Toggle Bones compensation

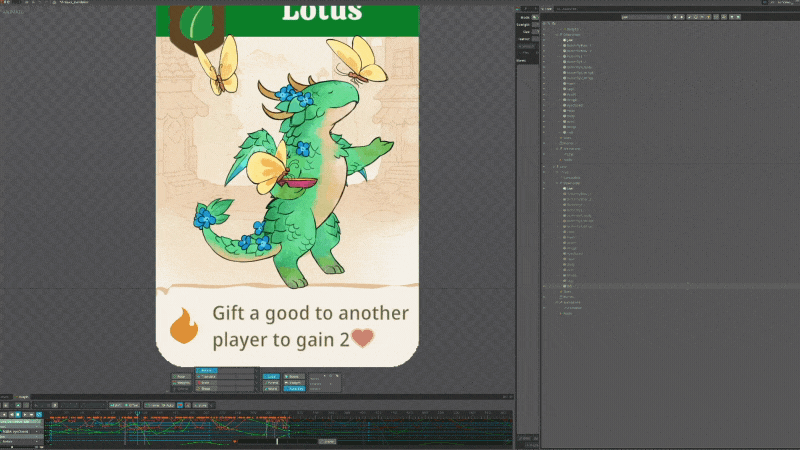pyautogui.click(x=294, y=377)
